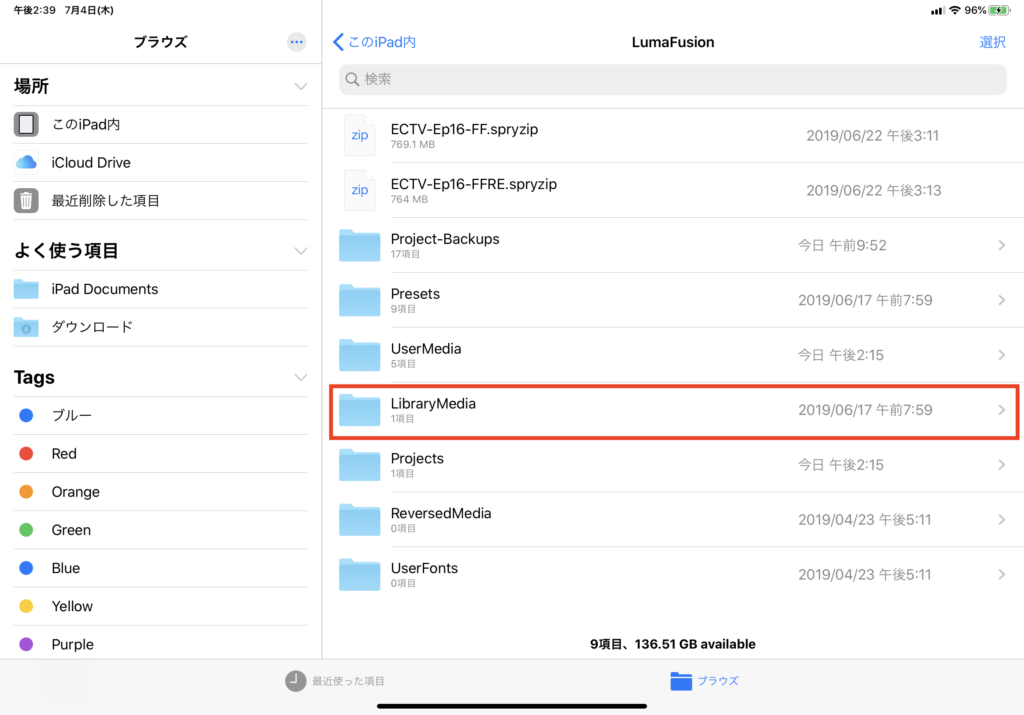Viewport: 1024px width, 715px height.
Task: Click the Project-Backups folder icon
Action: tap(359, 245)
